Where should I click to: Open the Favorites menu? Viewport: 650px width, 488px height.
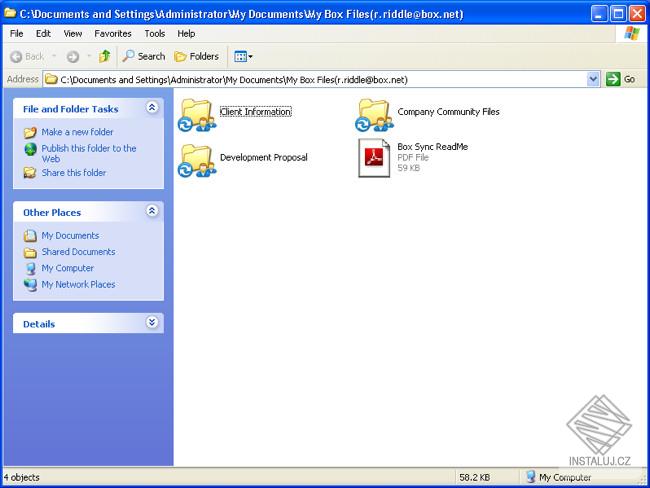point(113,34)
